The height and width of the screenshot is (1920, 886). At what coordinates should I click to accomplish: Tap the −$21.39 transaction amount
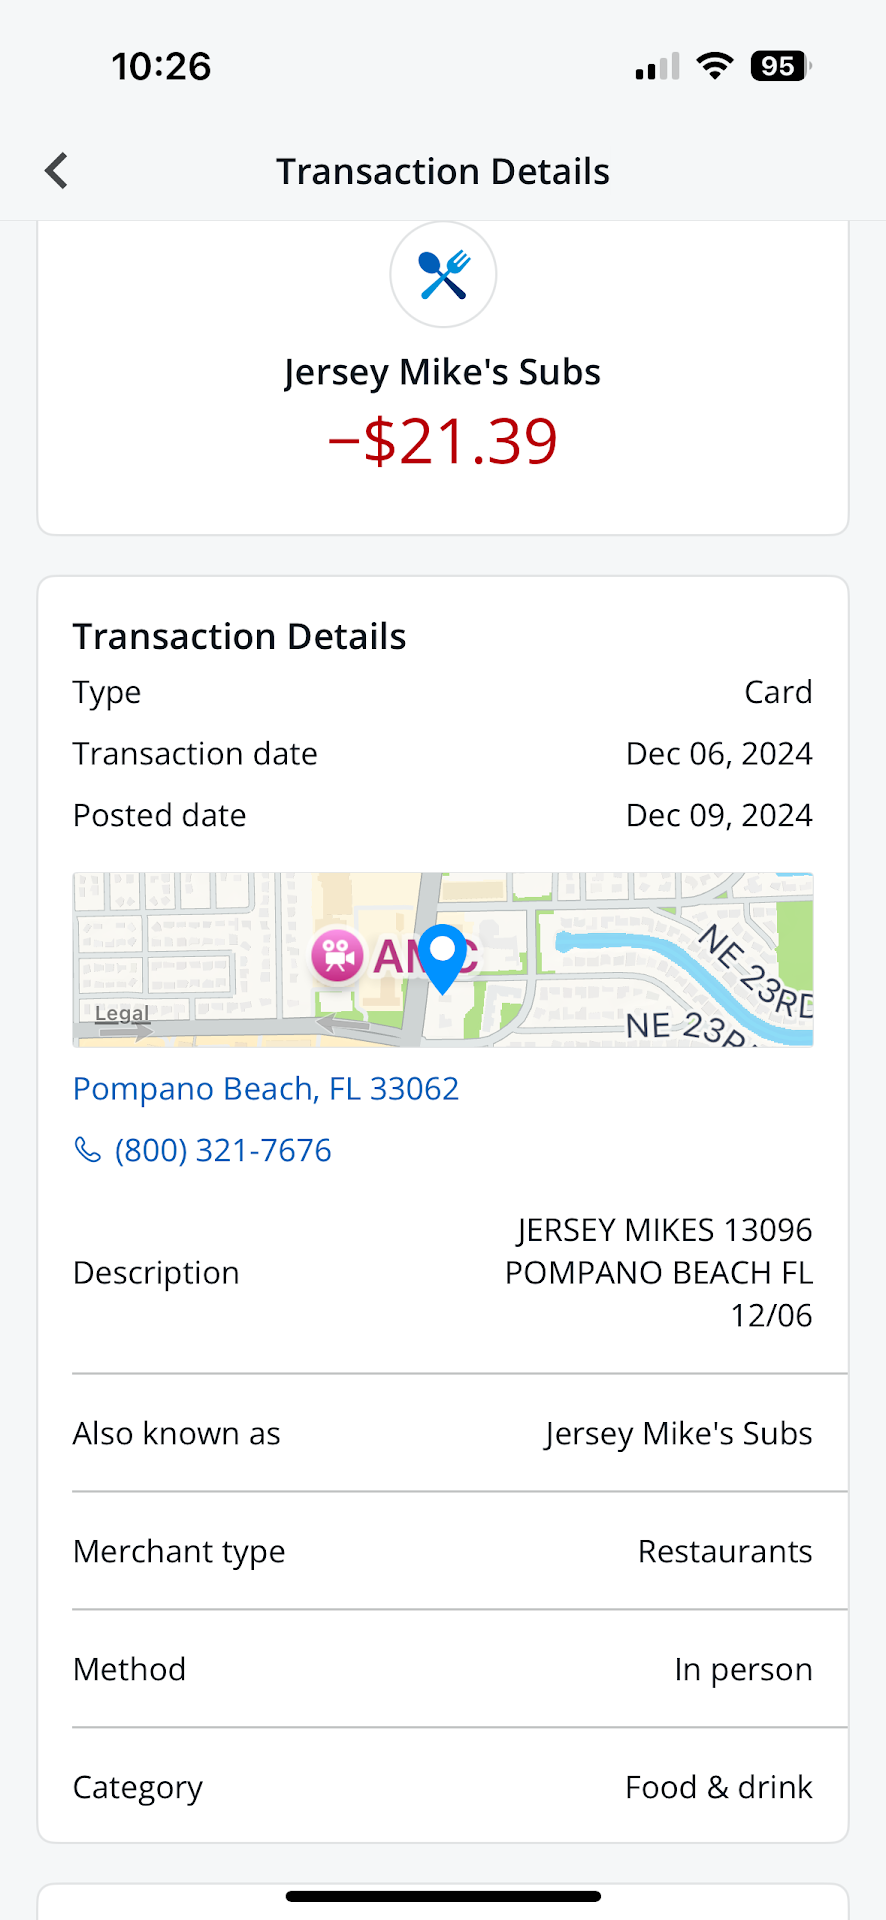click(x=443, y=441)
